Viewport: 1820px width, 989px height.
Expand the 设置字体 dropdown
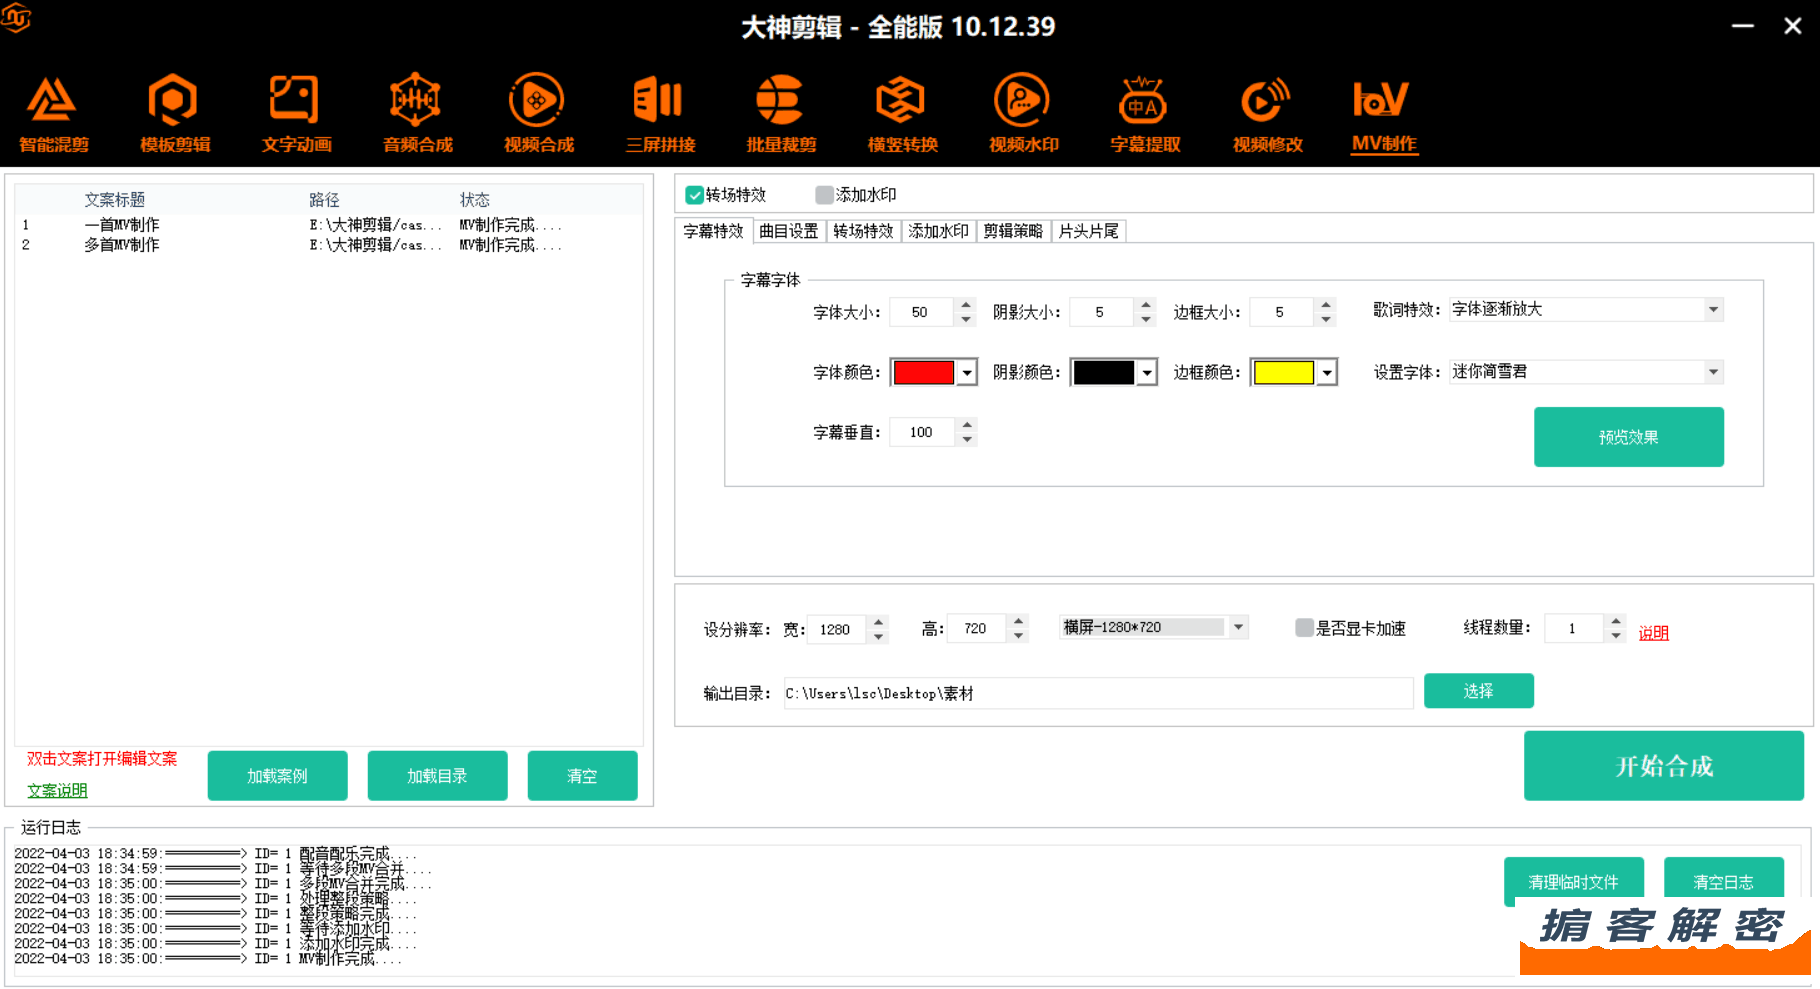(x=1713, y=372)
